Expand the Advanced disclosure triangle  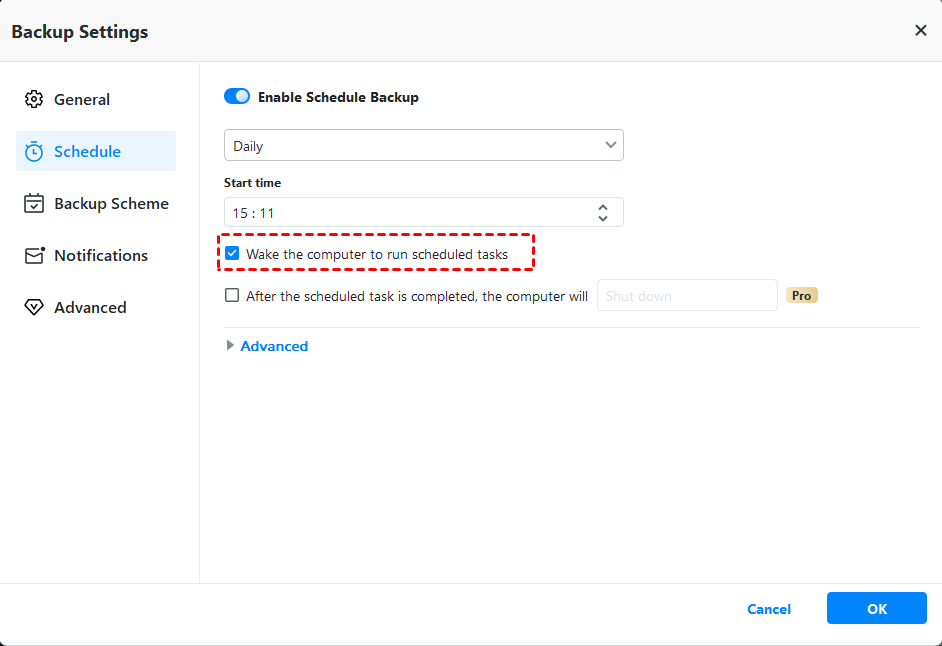coord(231,346)
